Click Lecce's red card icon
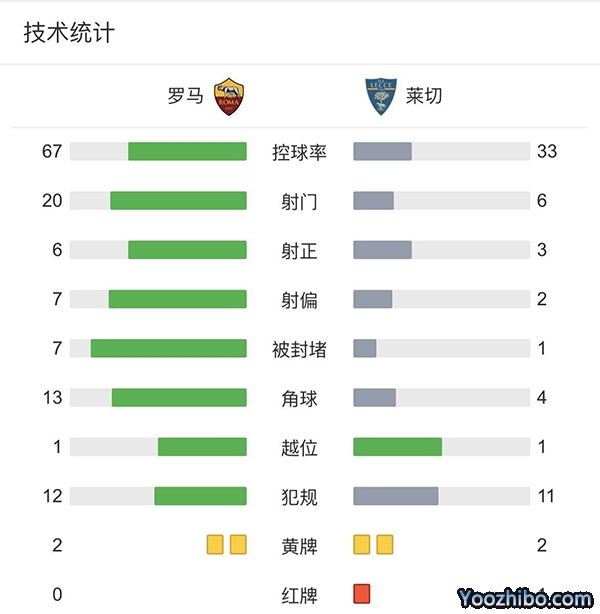This screenshot has width=600, height=614. point(362,594)
